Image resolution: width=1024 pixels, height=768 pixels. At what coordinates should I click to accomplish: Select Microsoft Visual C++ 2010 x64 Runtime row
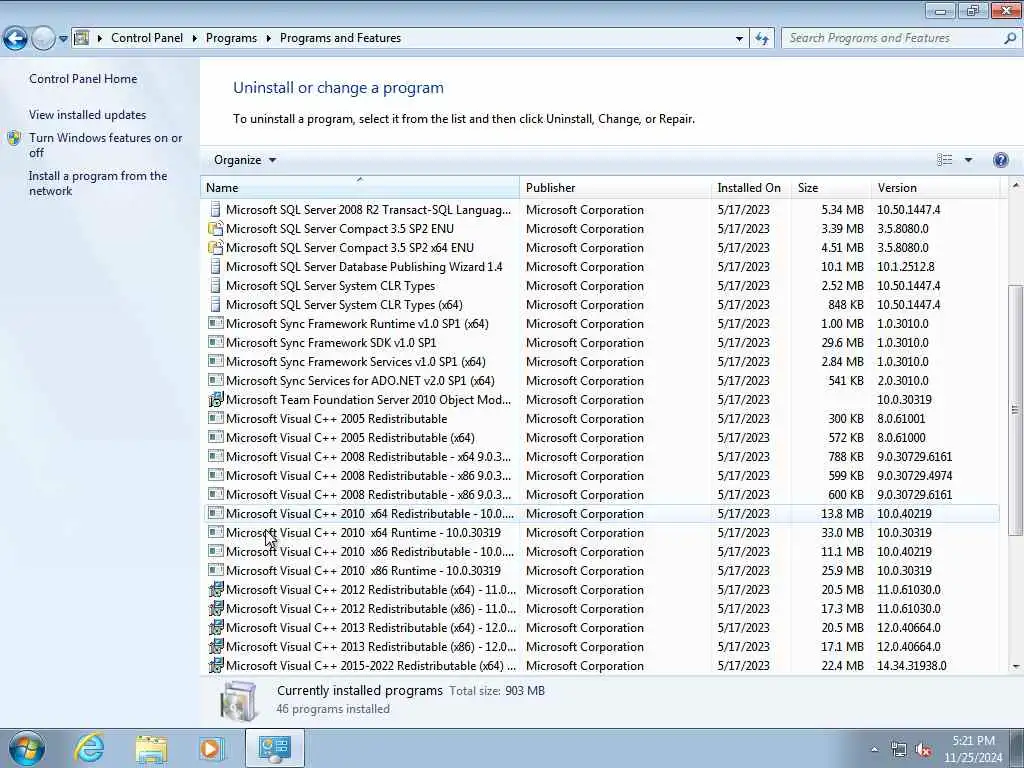click(601, 533)
